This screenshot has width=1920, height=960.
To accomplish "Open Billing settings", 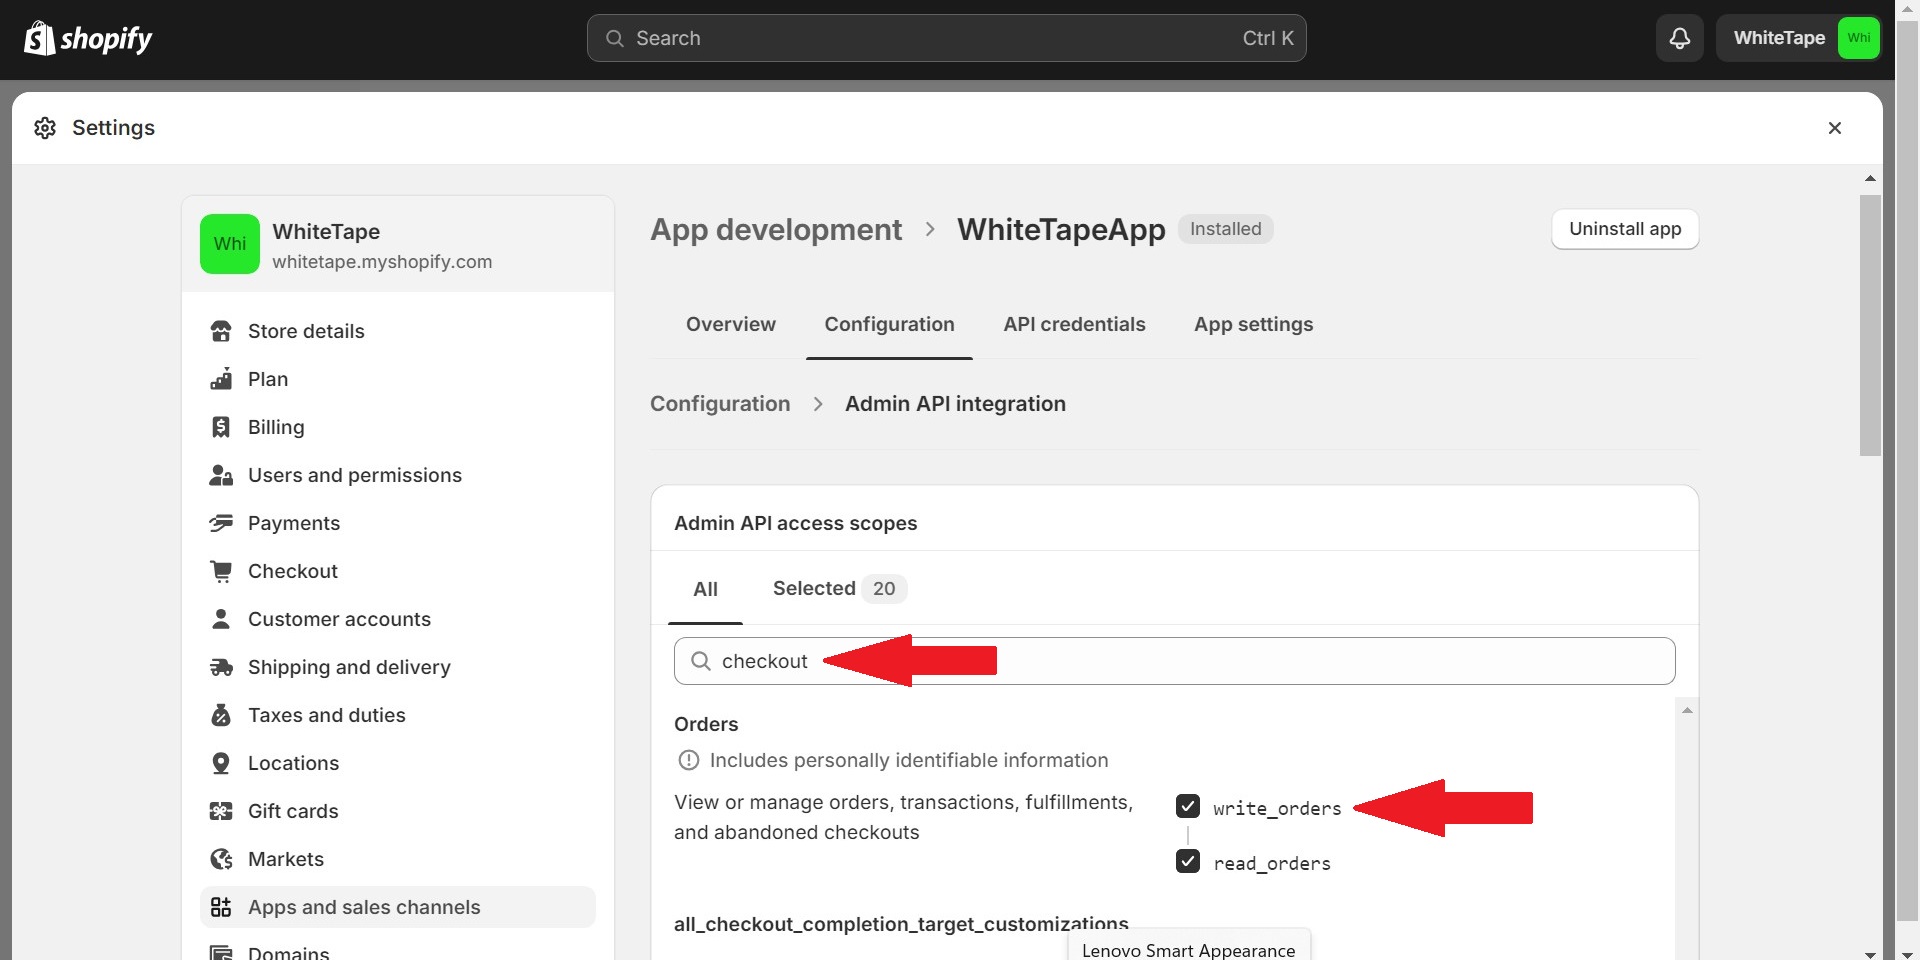I will coord(398,427).
